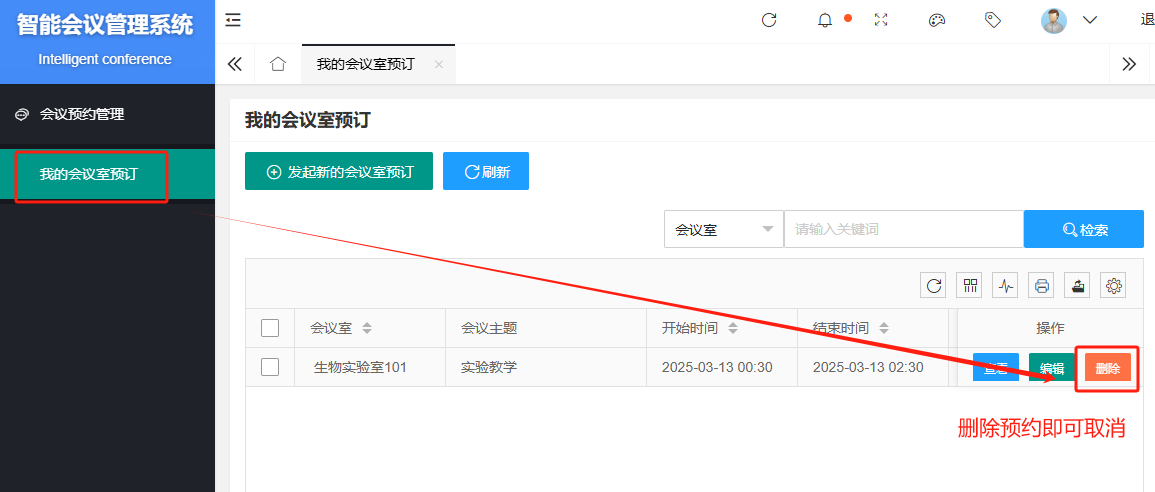Open the theme palette icon
The height and width of the screenshot is (492, 1155).
[x=937, y=20]
